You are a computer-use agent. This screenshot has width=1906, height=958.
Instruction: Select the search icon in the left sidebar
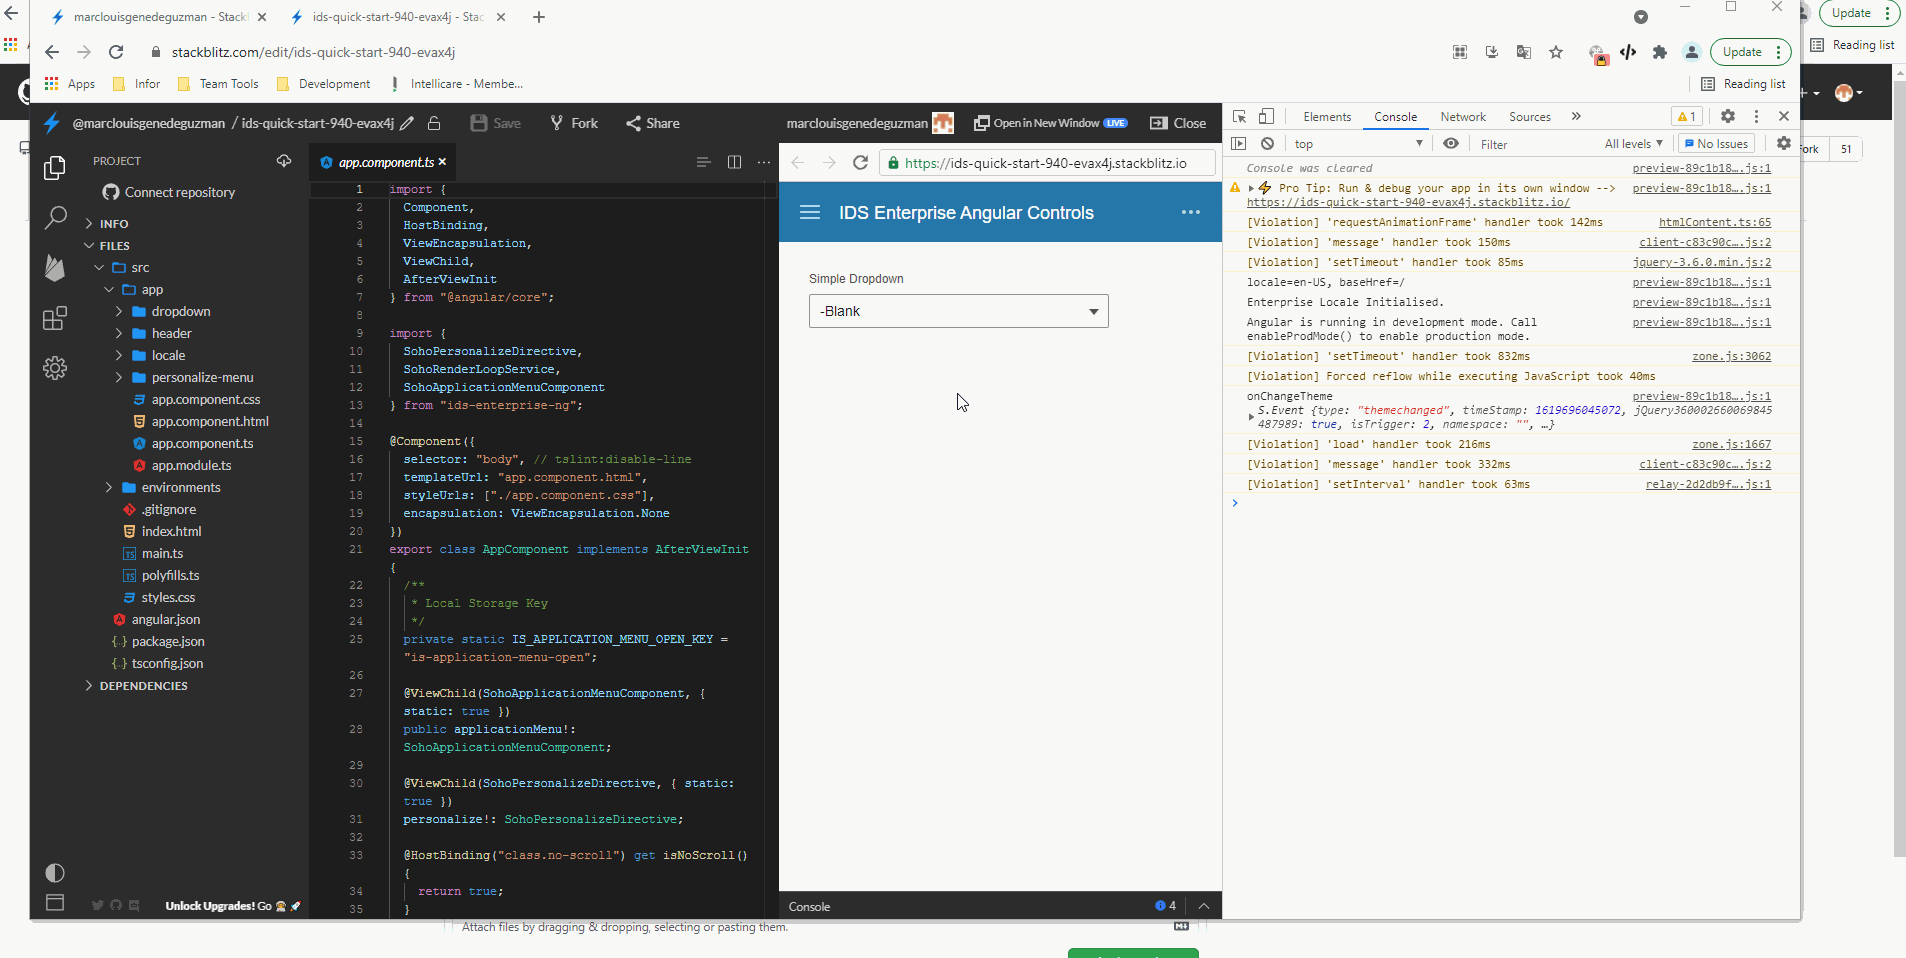(x=54, y=217)
